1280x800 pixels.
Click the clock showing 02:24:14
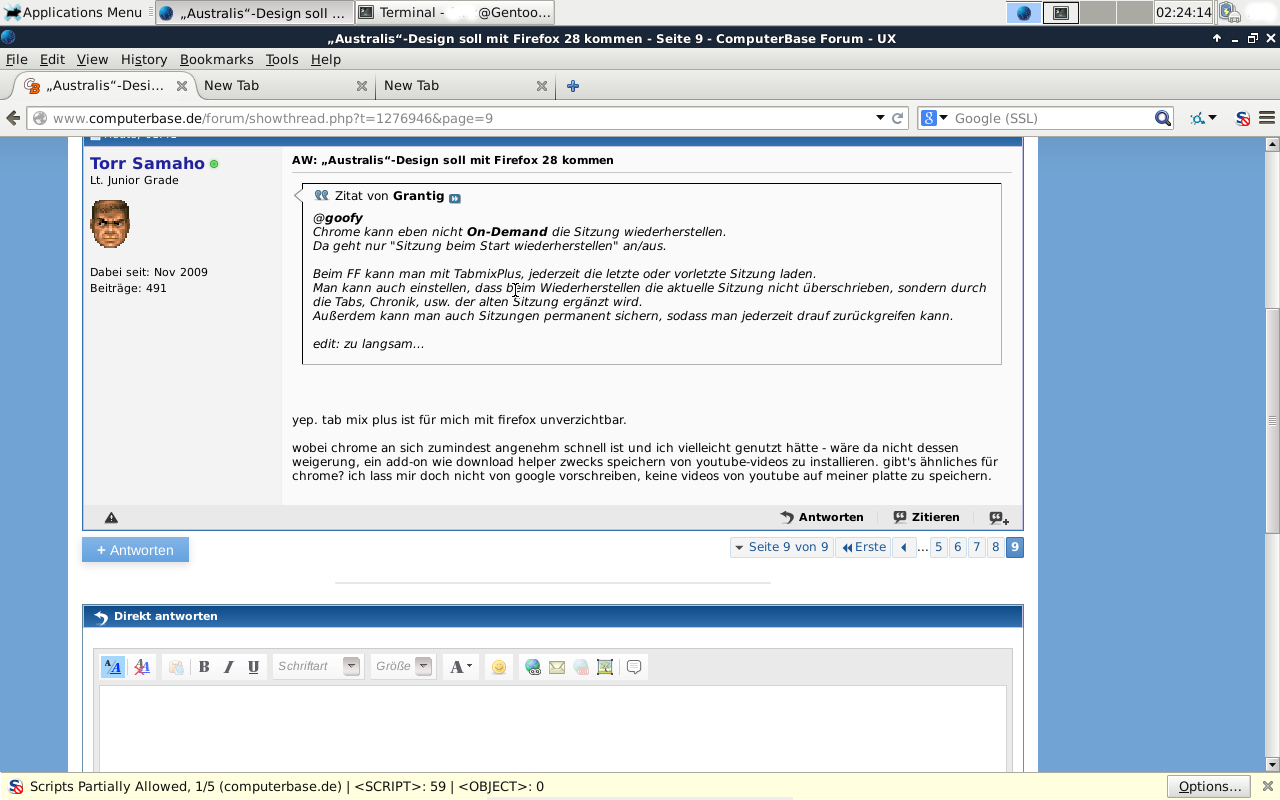tap(1183, 12)
